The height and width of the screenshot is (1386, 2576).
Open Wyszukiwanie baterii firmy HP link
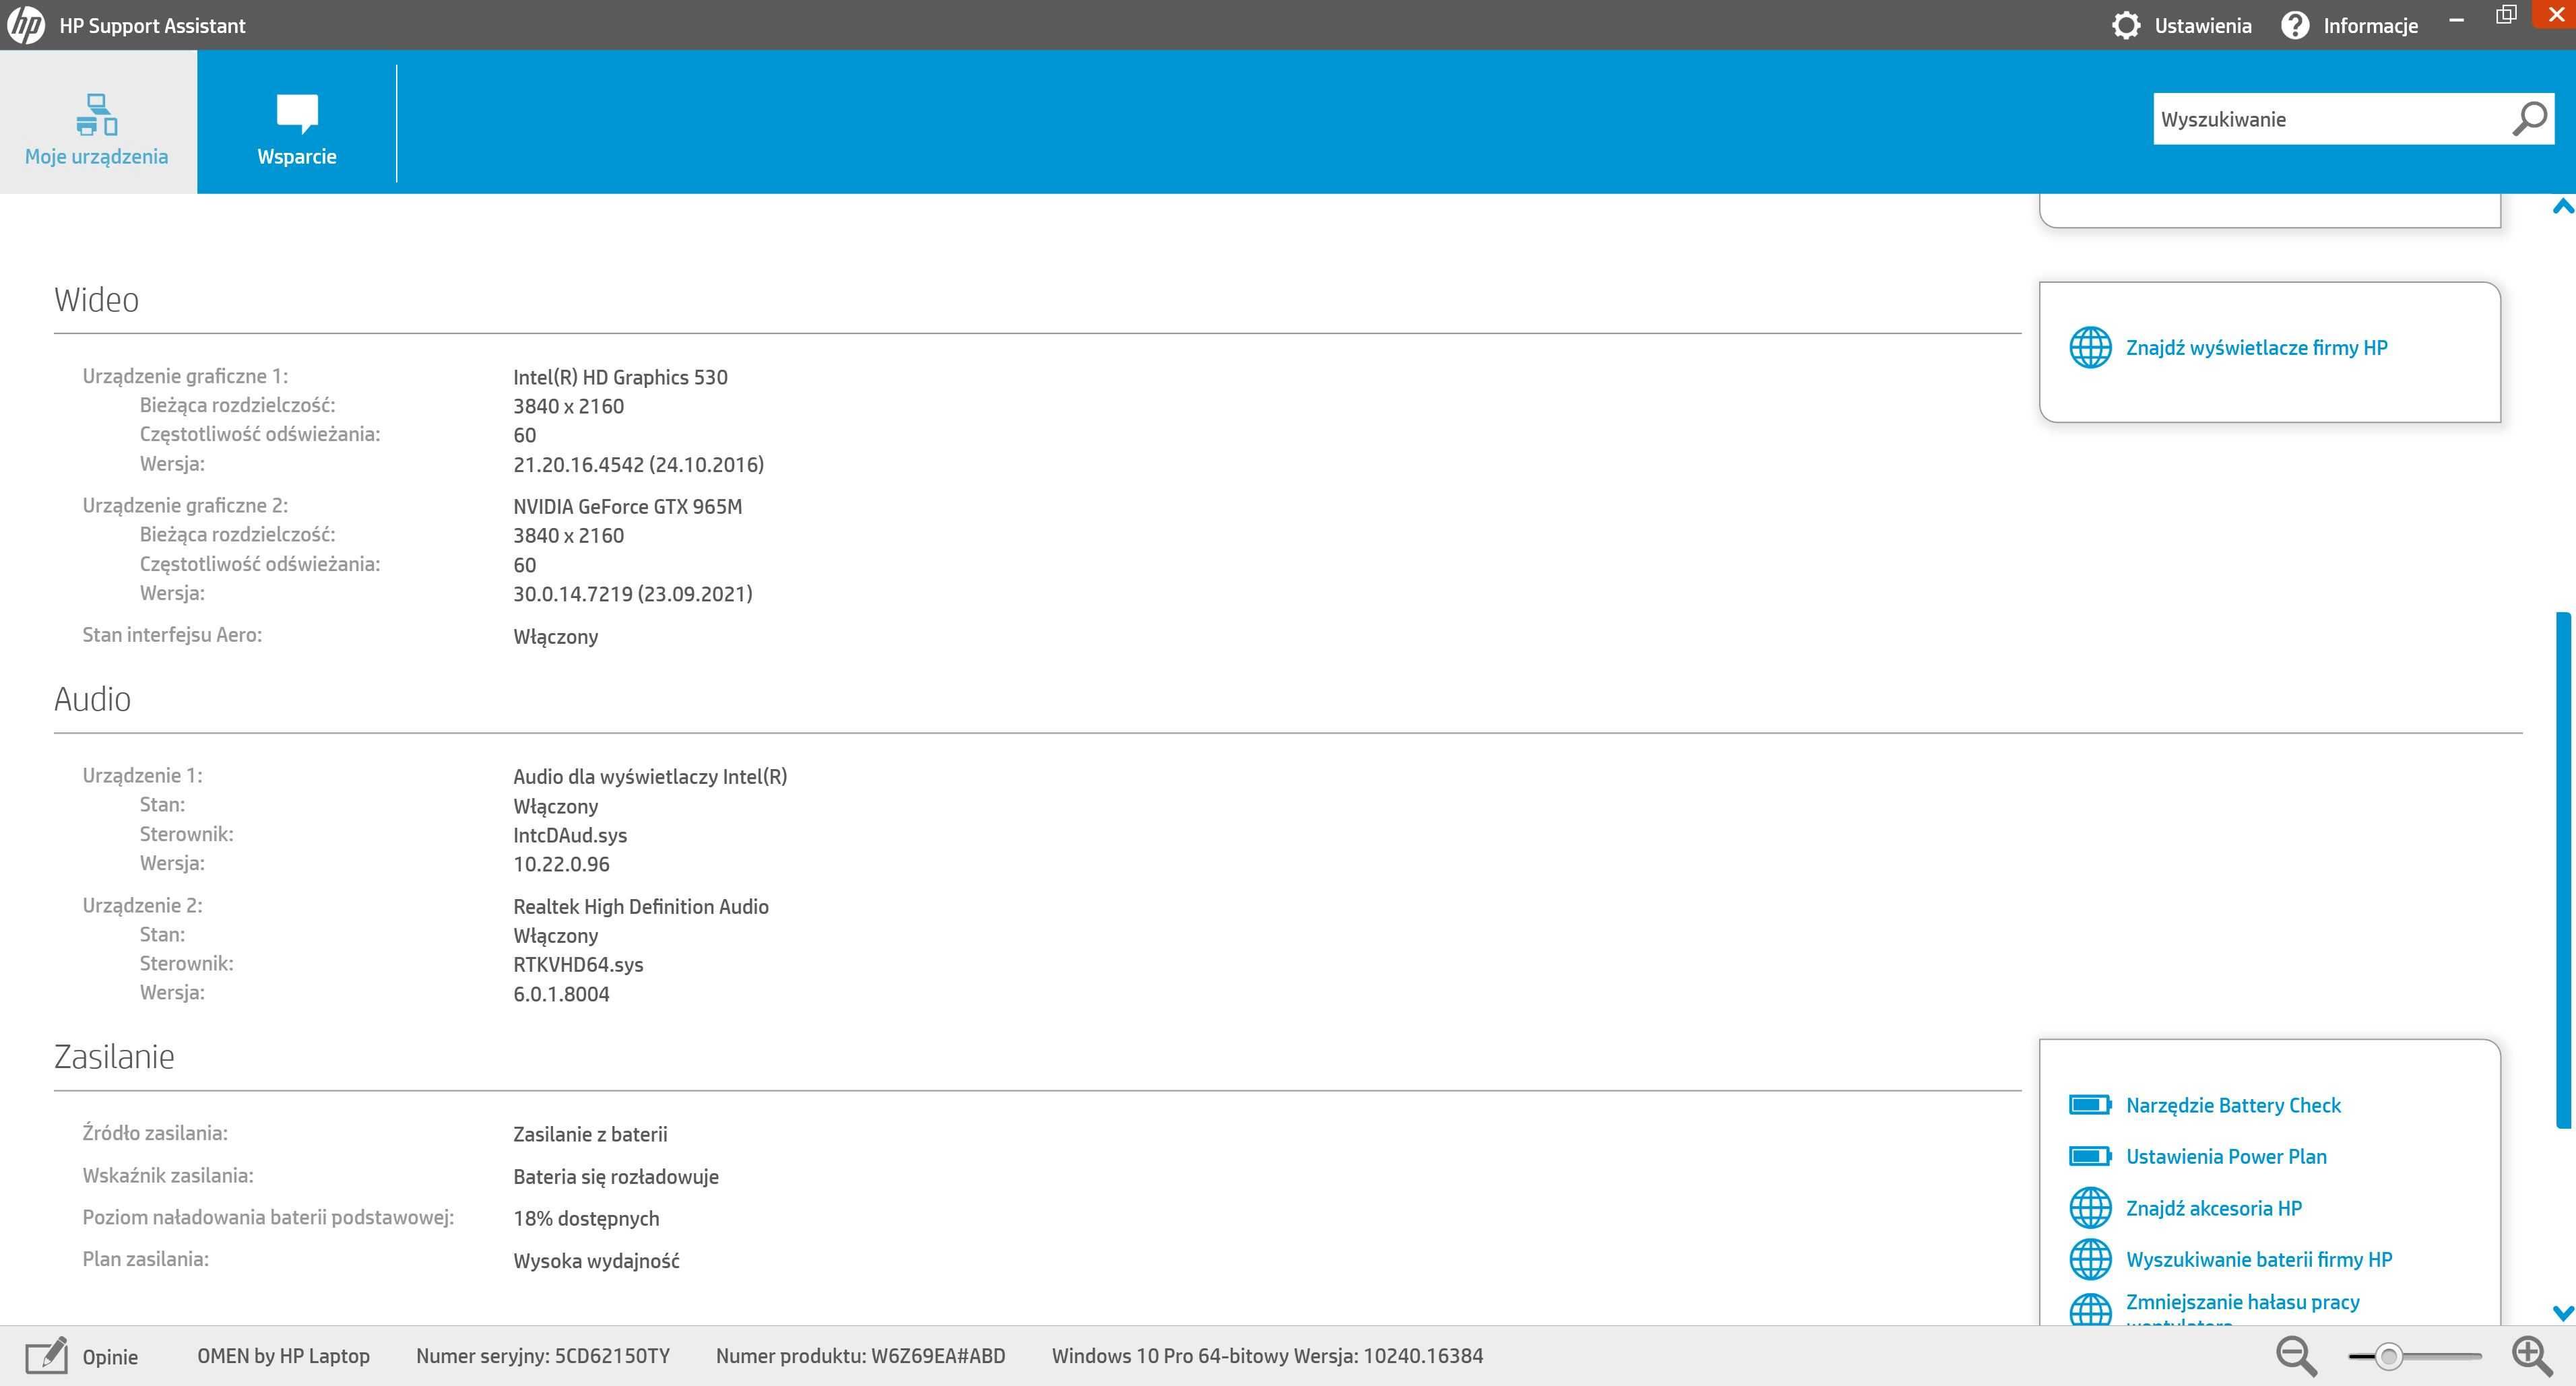[x=2259, y=1259]
